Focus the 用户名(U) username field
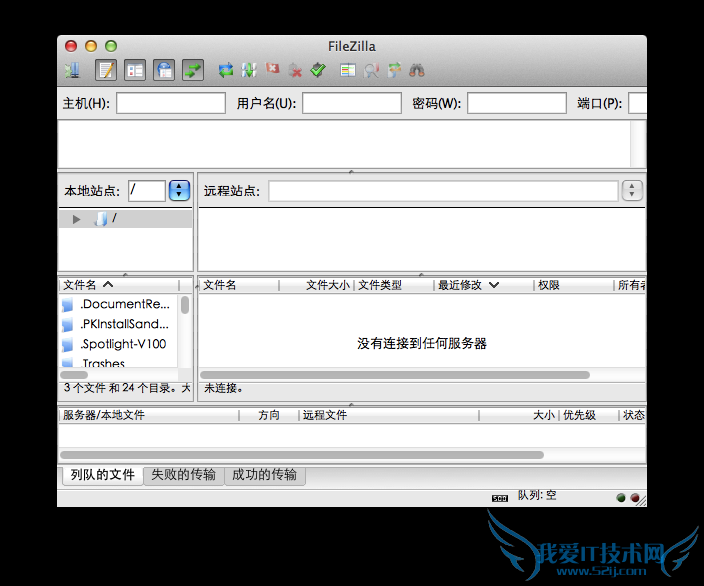Screen dimensions: 704x586 [352, 103]
